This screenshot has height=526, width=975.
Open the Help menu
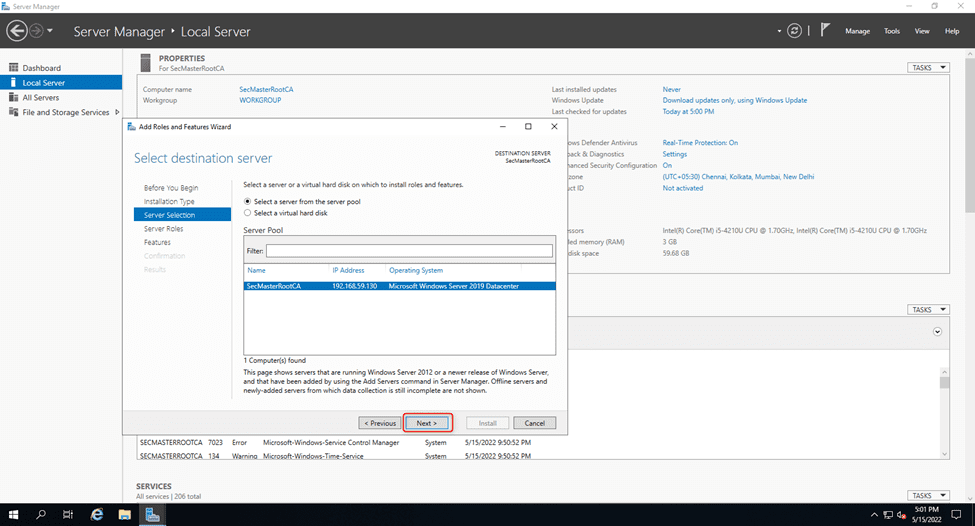point(952,31)
